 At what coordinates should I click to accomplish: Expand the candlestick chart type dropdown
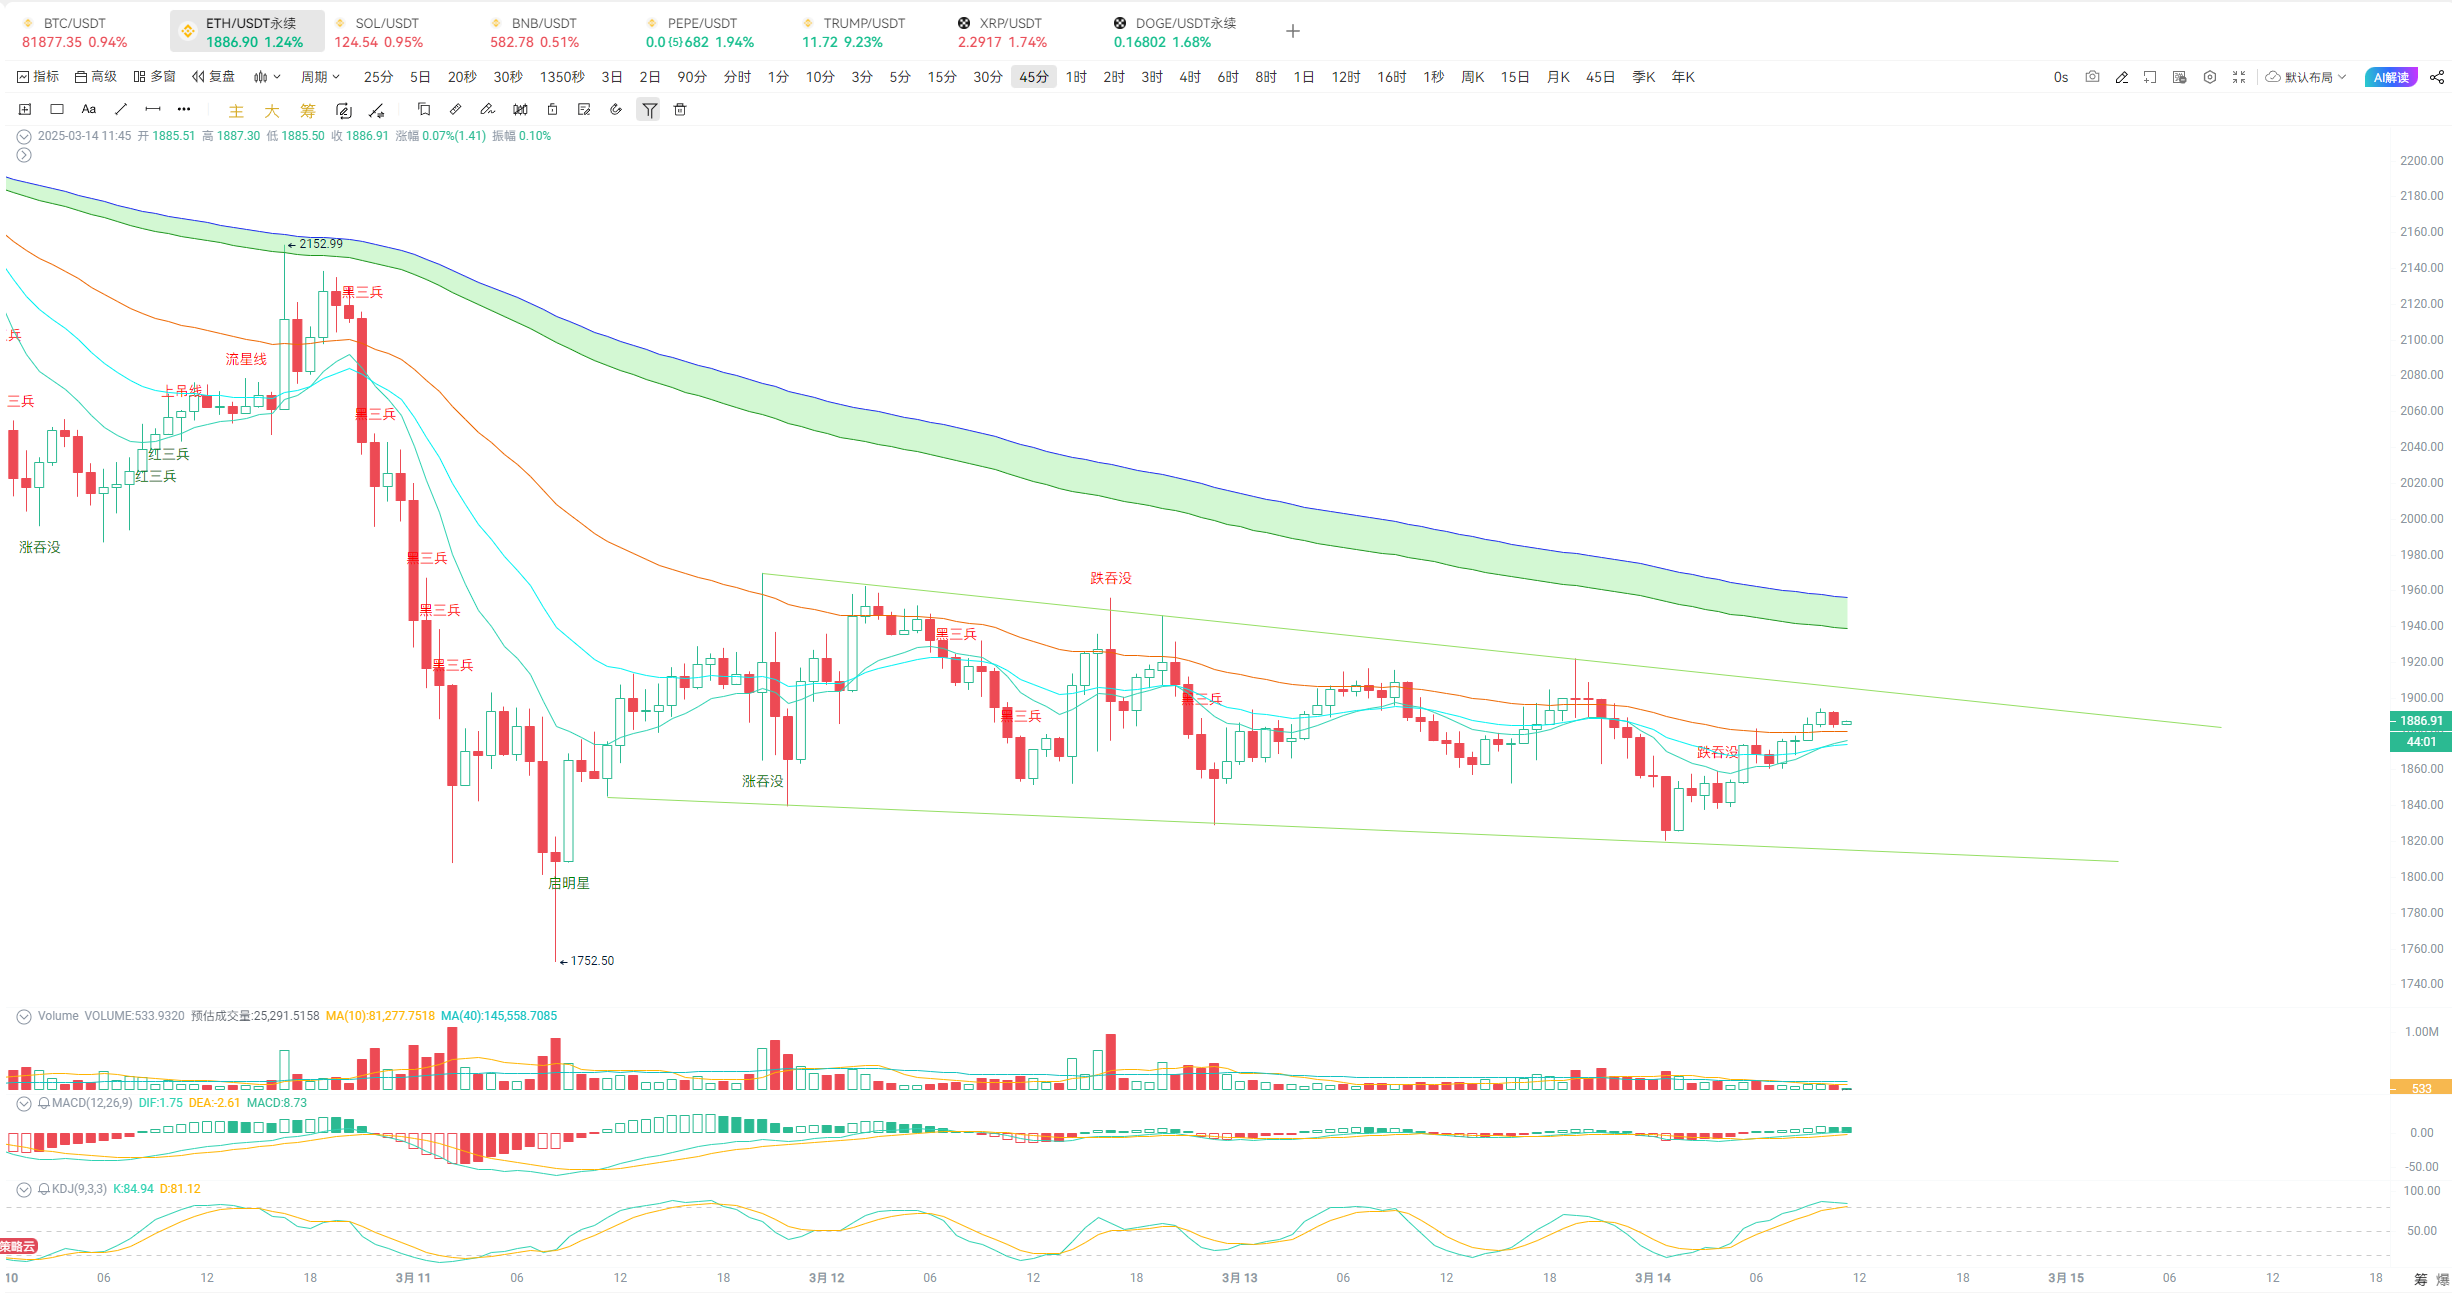click(267, 77)
